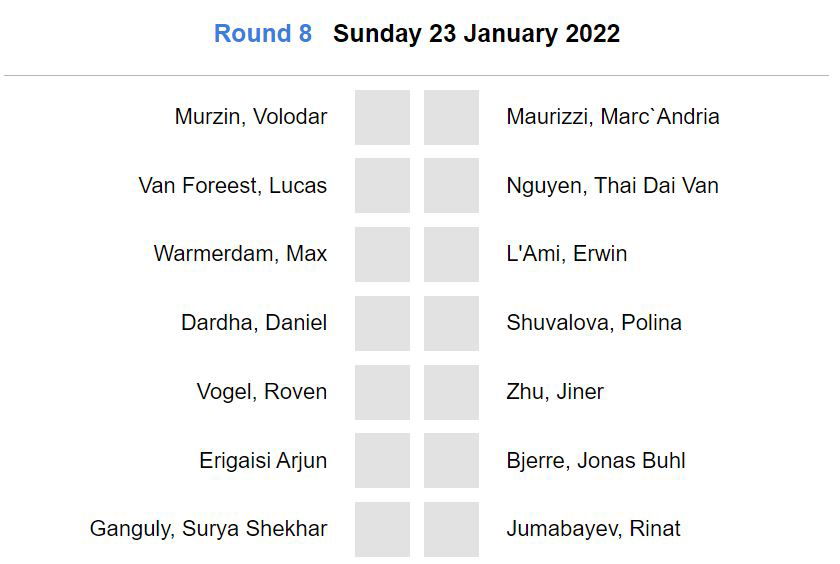Open Bjerre, Jonas Buhl player entry
The height and width of the screenshot is (564, 840).
596,460
